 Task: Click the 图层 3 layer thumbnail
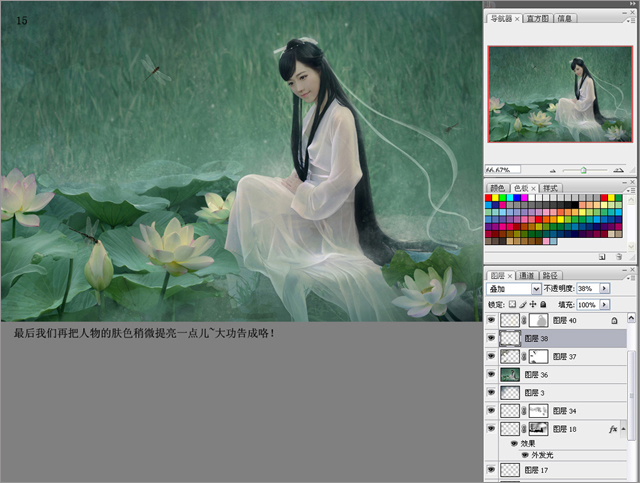coord(510,393)
